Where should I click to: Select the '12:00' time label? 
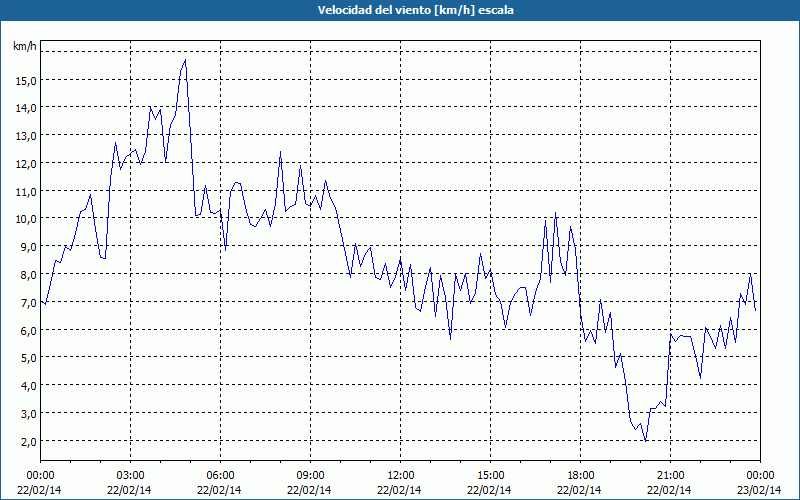pos(401,476)
